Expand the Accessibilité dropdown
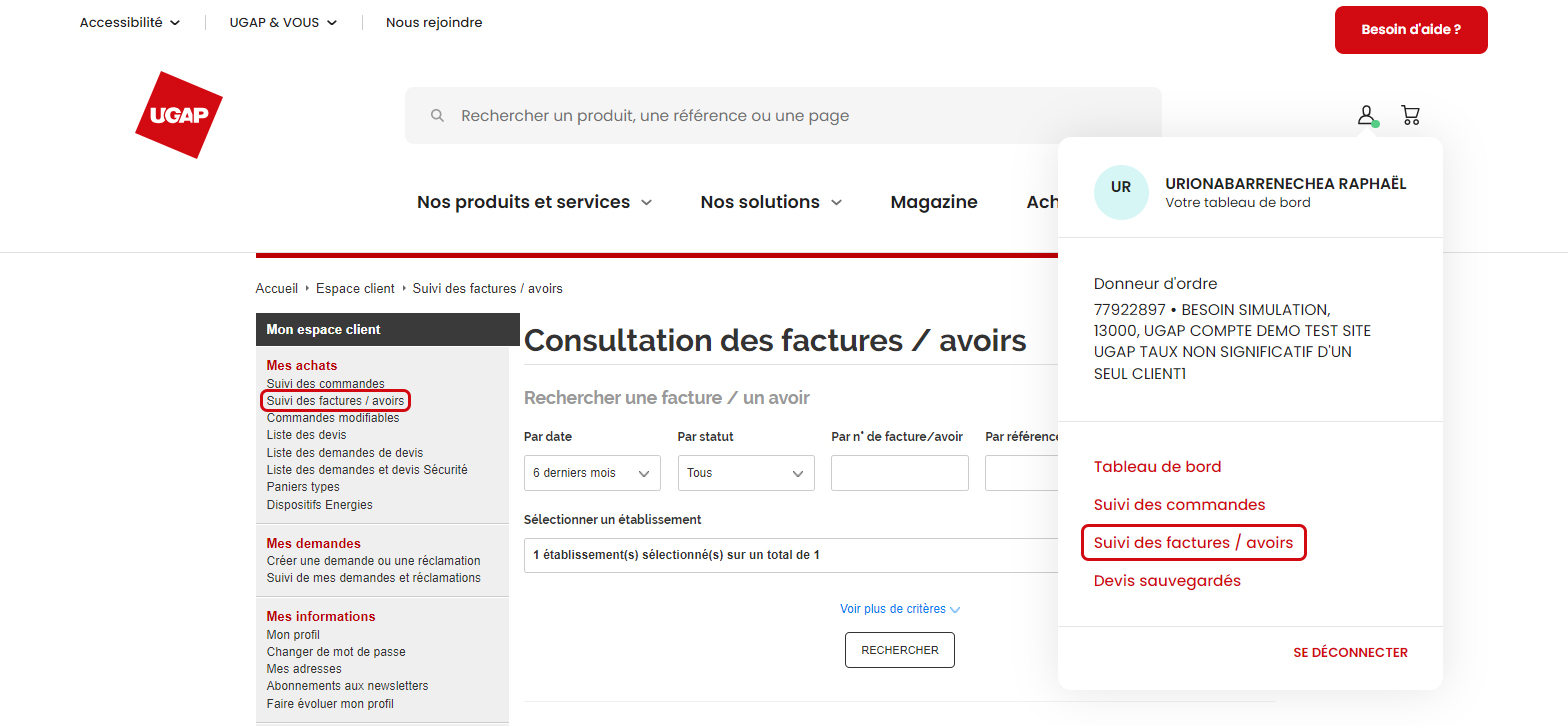Viewport: 1568px width, 726px height. pyautogui.click(x=130, y=22)
